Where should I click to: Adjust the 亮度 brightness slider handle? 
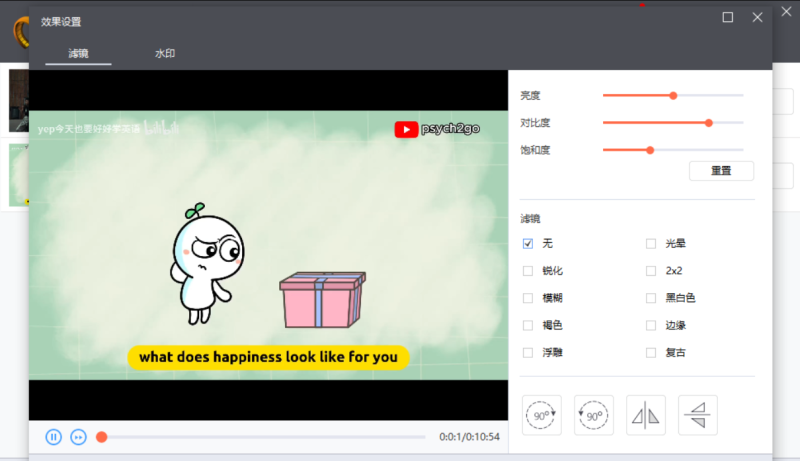pos(673,95)
